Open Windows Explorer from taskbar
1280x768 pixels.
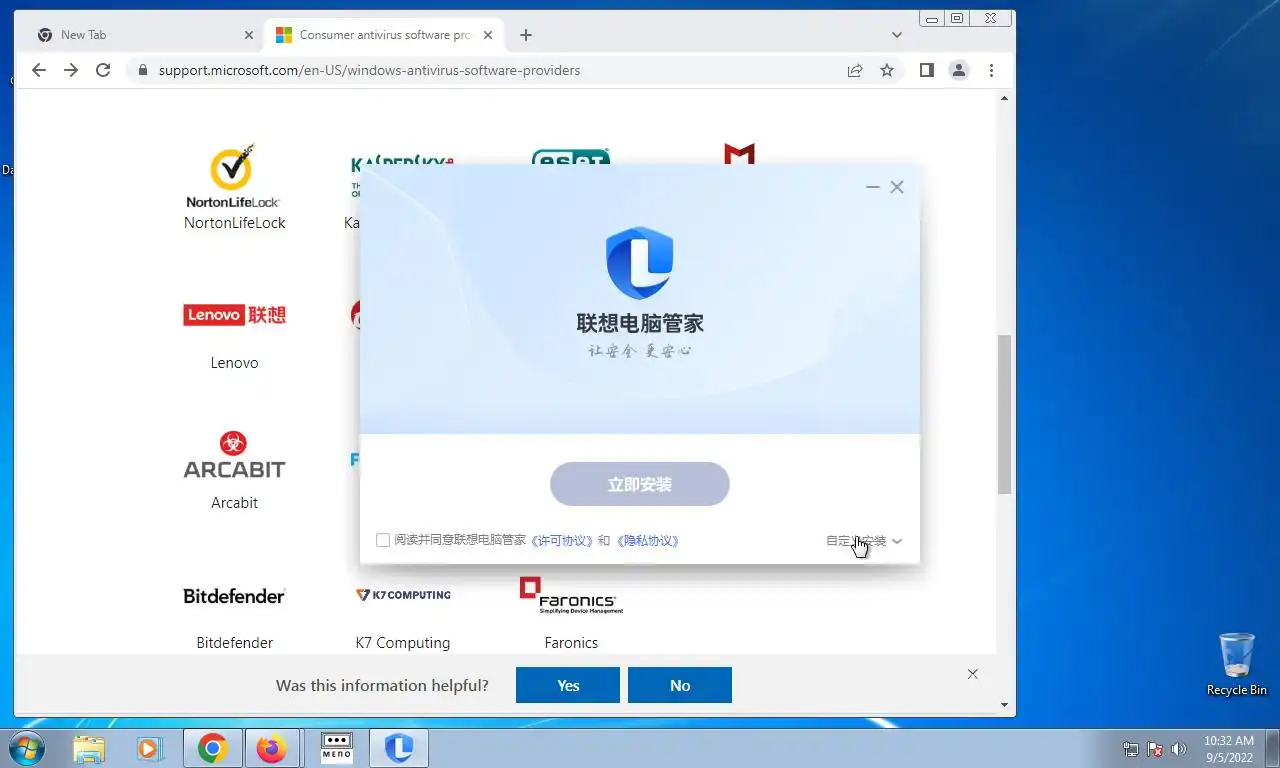point(89,748)
